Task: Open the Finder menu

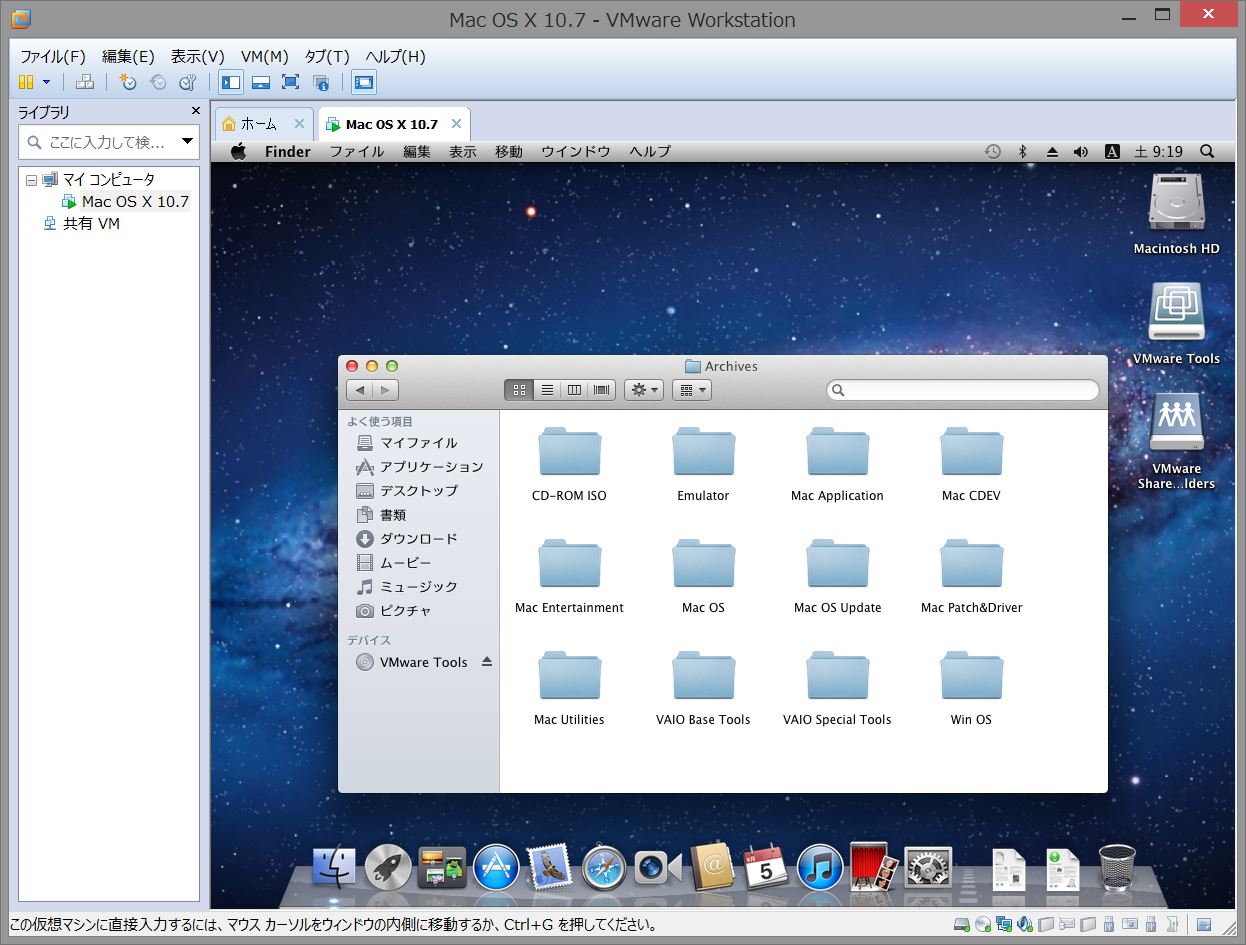Action: 287,152
